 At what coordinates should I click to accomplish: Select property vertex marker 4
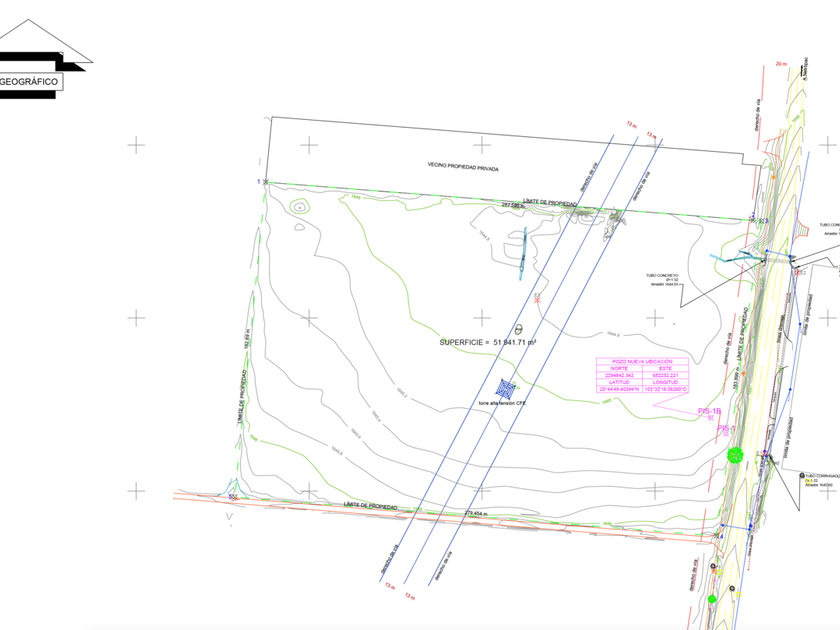point(719,536)
